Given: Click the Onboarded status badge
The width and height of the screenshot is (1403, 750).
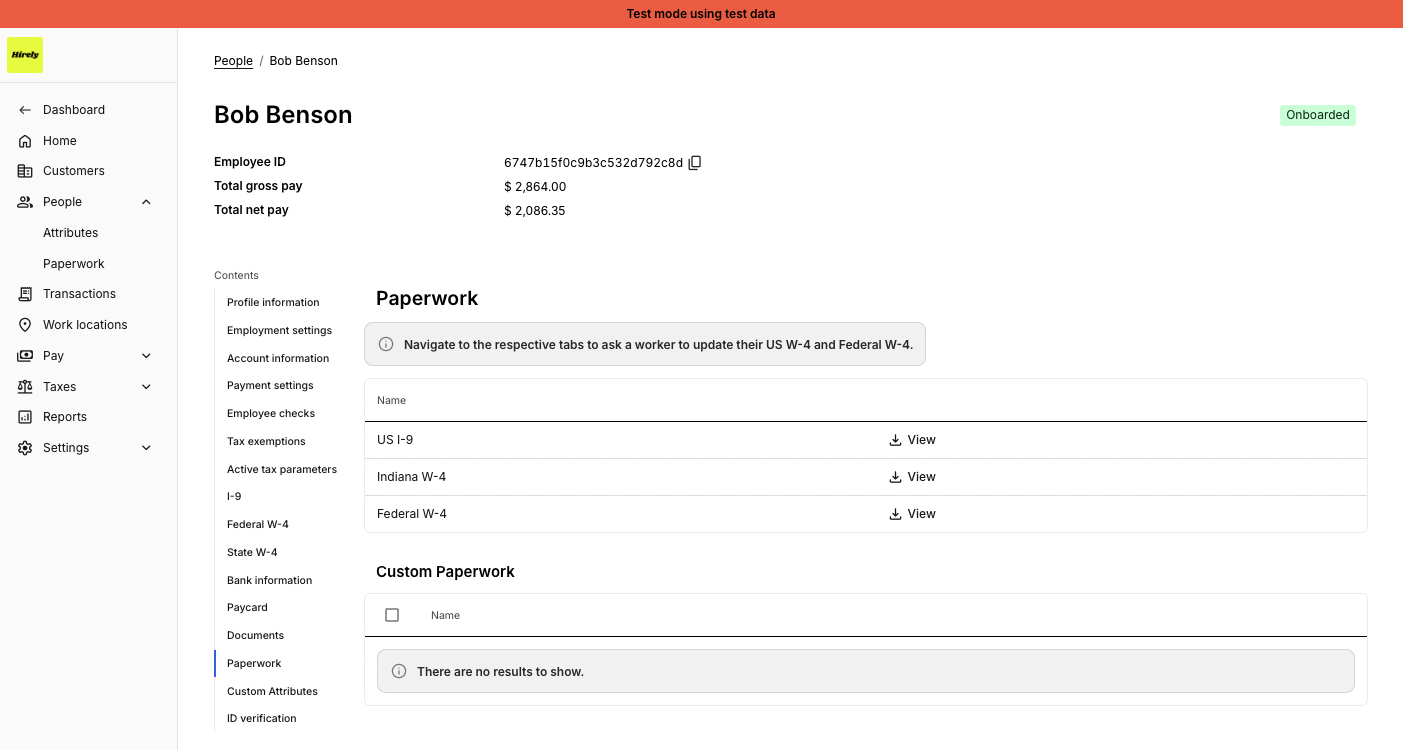Looking at the screenshot, I should pos(1317,115).
